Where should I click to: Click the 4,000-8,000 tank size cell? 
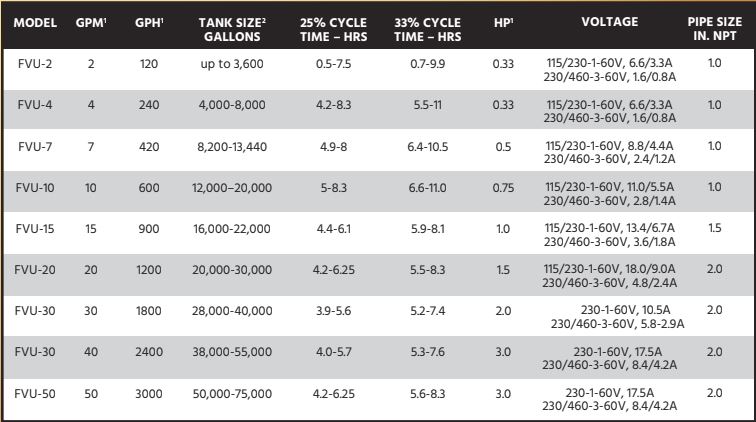pos(232,105)
